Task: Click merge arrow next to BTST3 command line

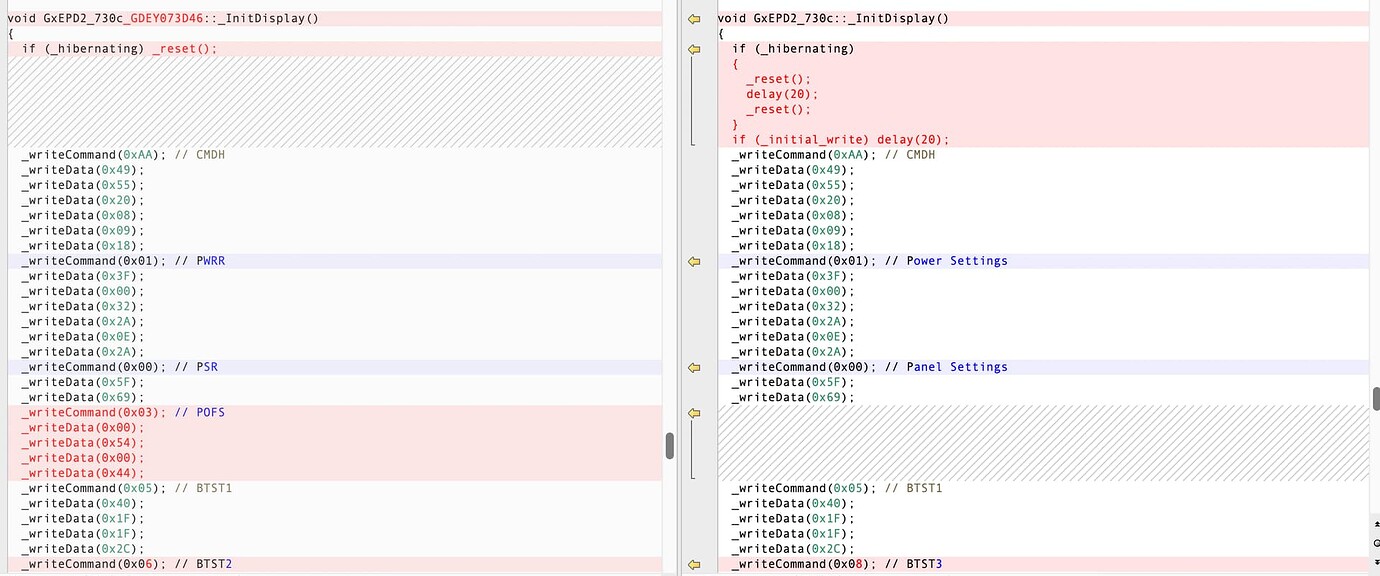Action: (x=694, y=564)
